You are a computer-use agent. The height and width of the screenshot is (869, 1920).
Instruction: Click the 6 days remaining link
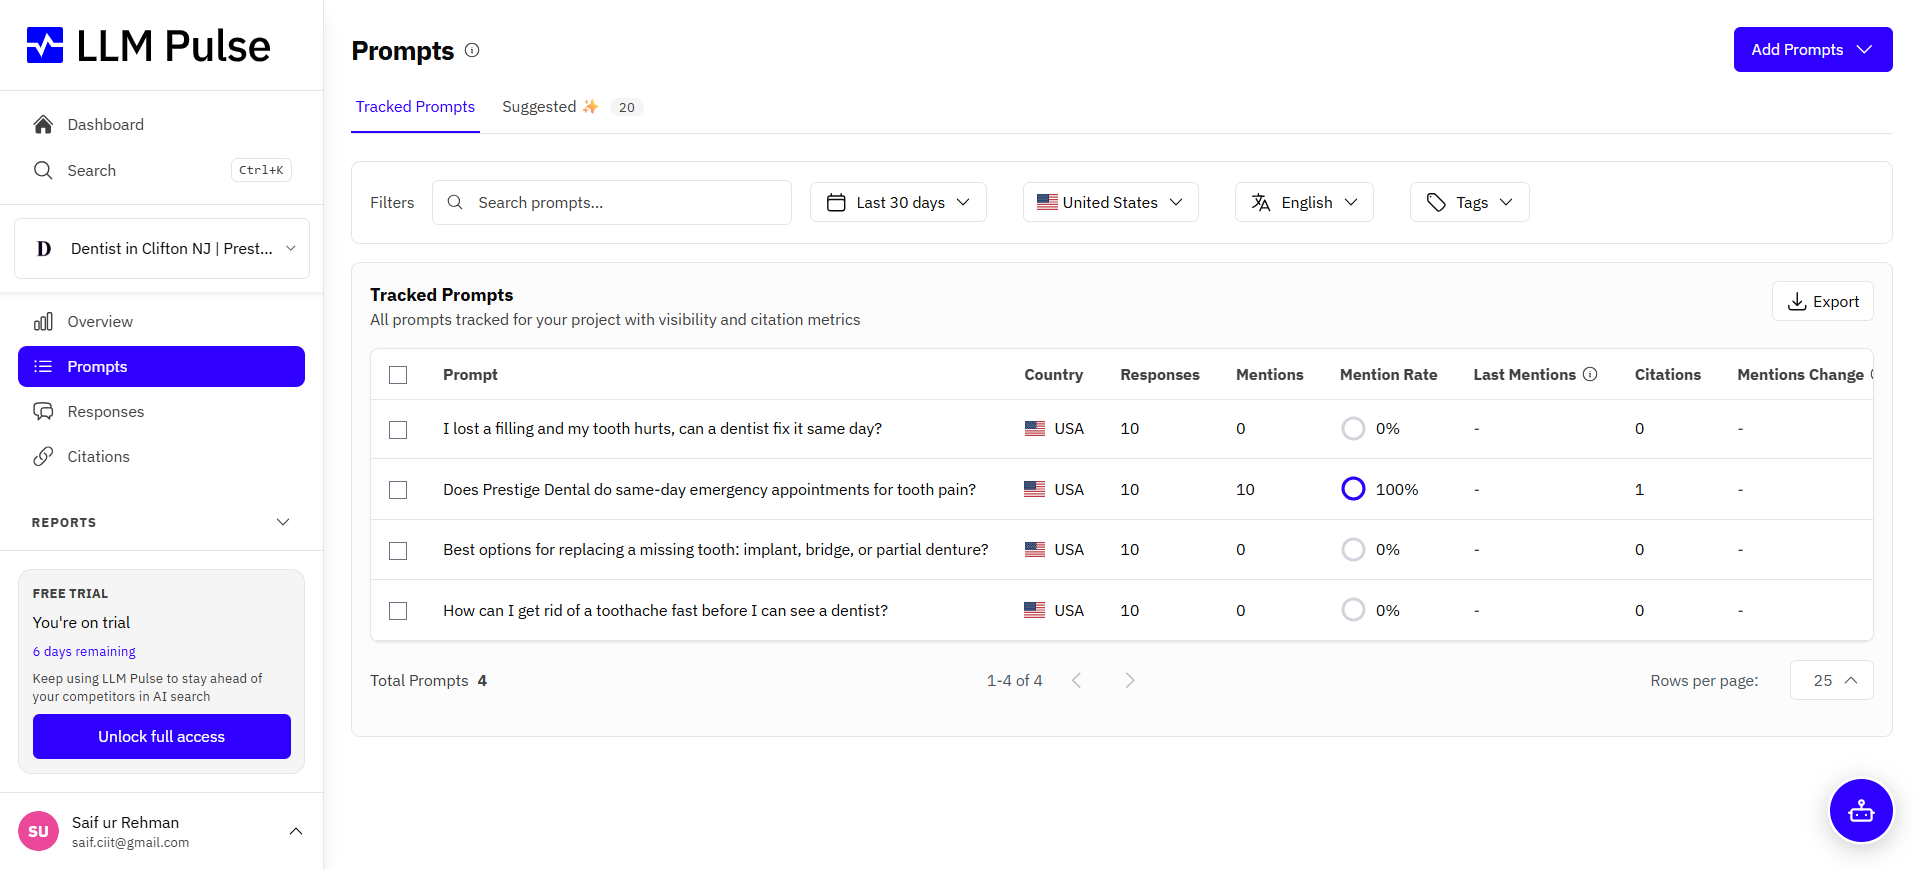[x=84, y=651]
